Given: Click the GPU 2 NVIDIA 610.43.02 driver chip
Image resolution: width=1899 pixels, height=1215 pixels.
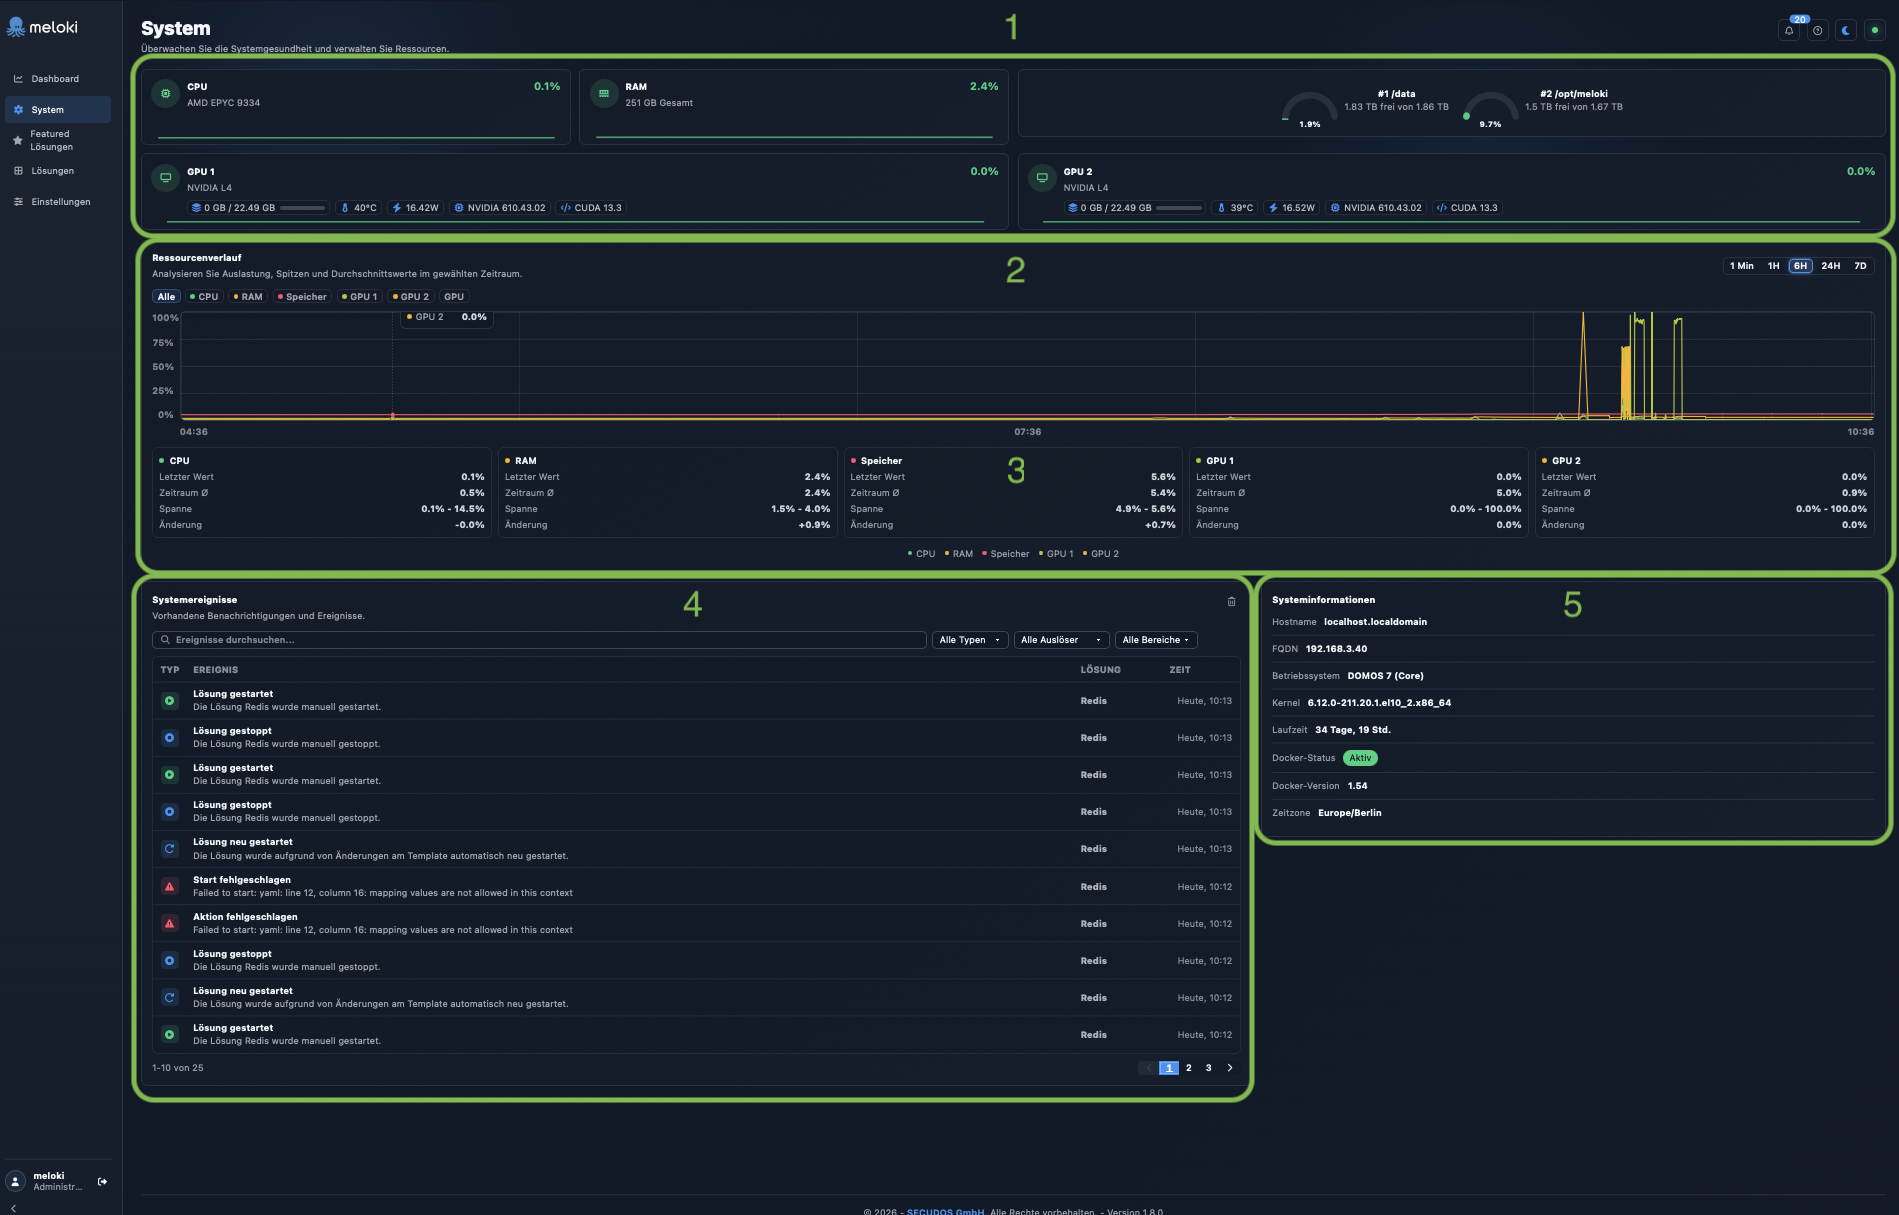Looking at the screenshot, I should point(1376,208).
